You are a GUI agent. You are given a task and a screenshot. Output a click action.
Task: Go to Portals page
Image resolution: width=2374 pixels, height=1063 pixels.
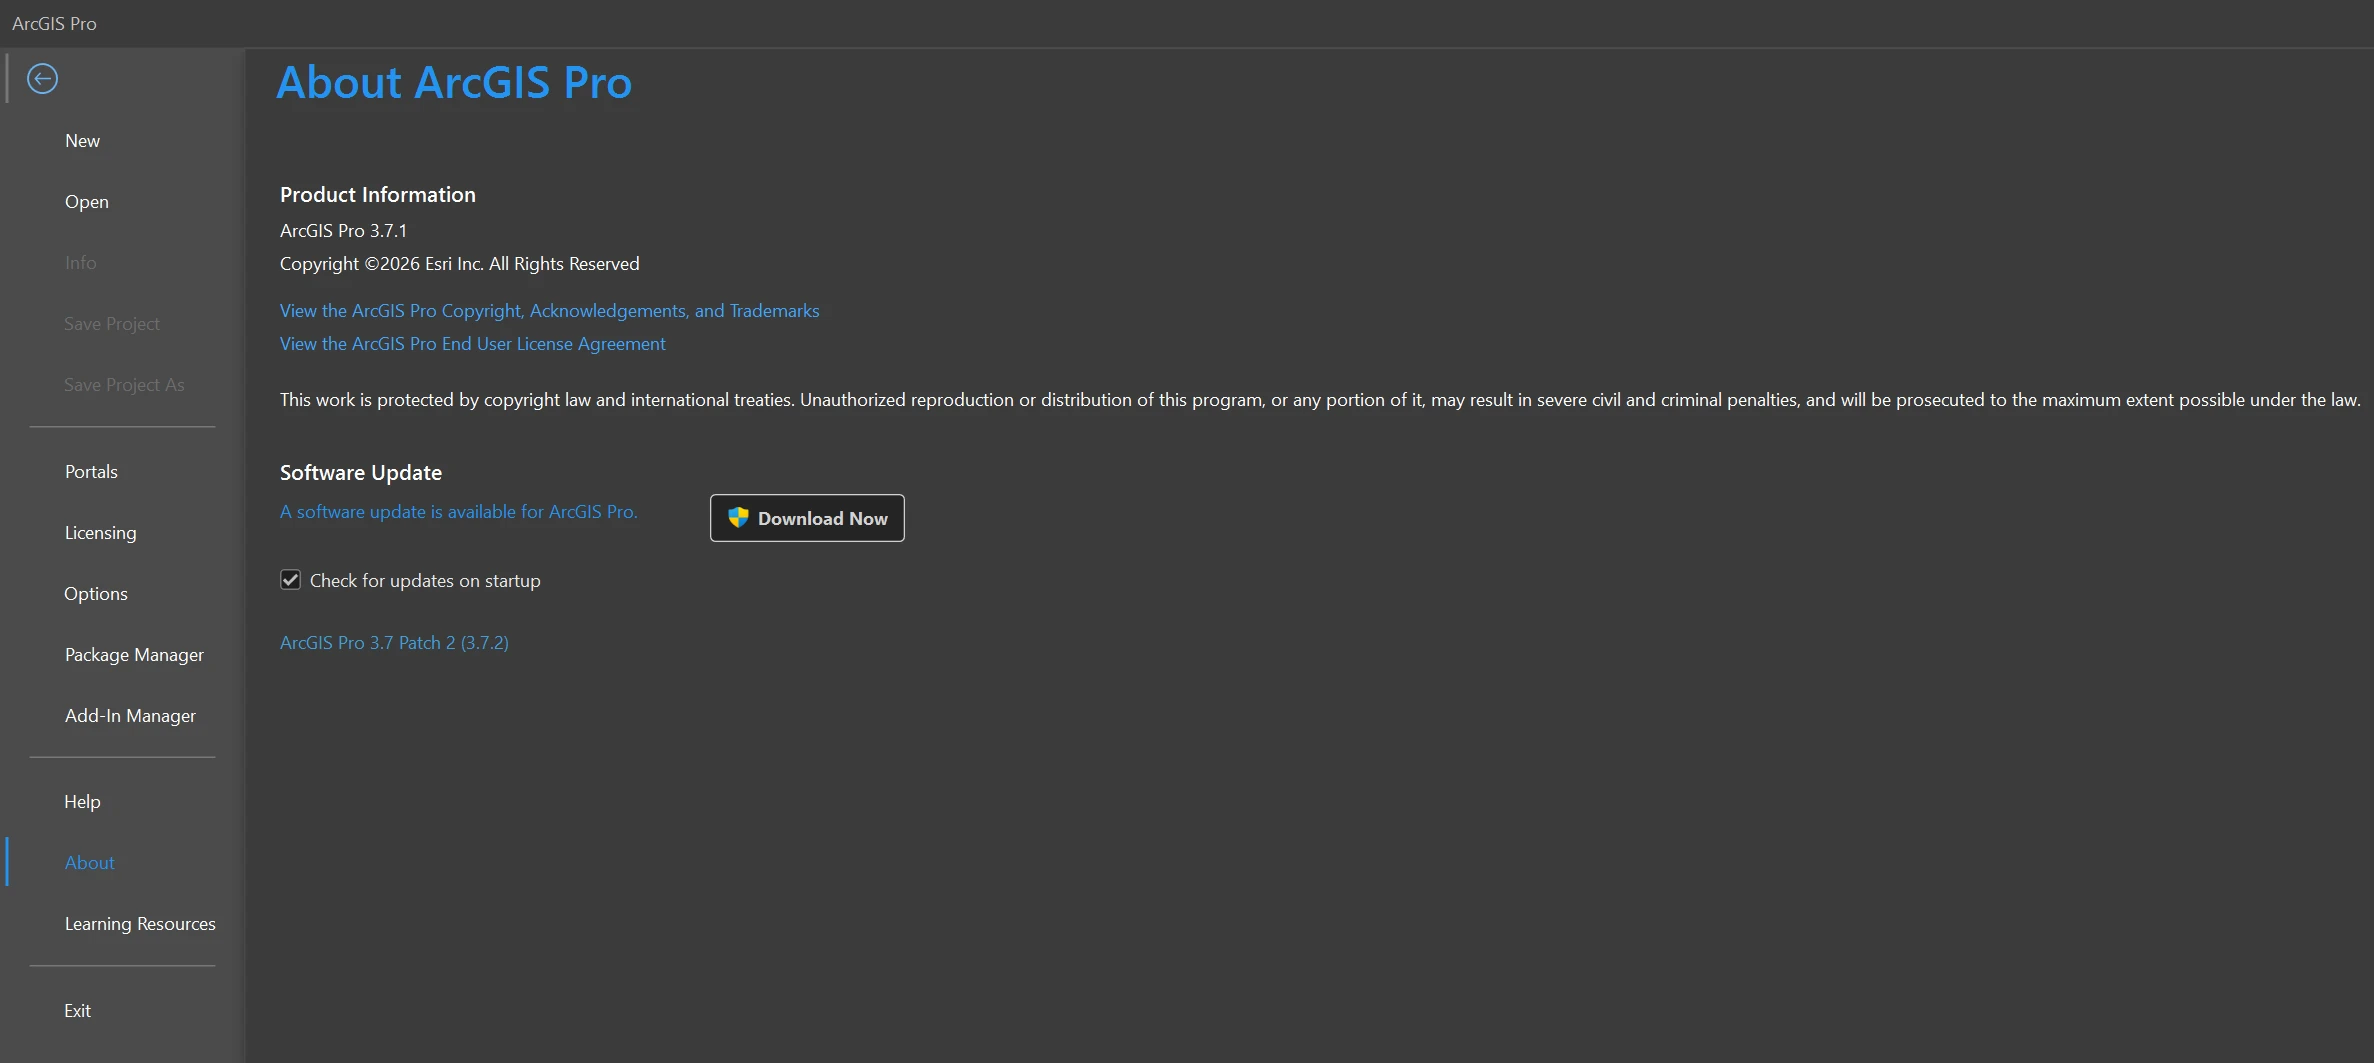pos(91,472)
